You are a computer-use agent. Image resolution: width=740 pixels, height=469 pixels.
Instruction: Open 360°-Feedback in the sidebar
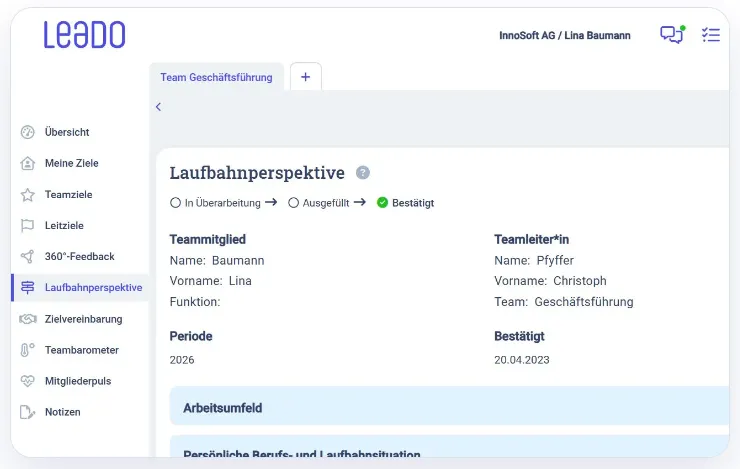[79, 257]
